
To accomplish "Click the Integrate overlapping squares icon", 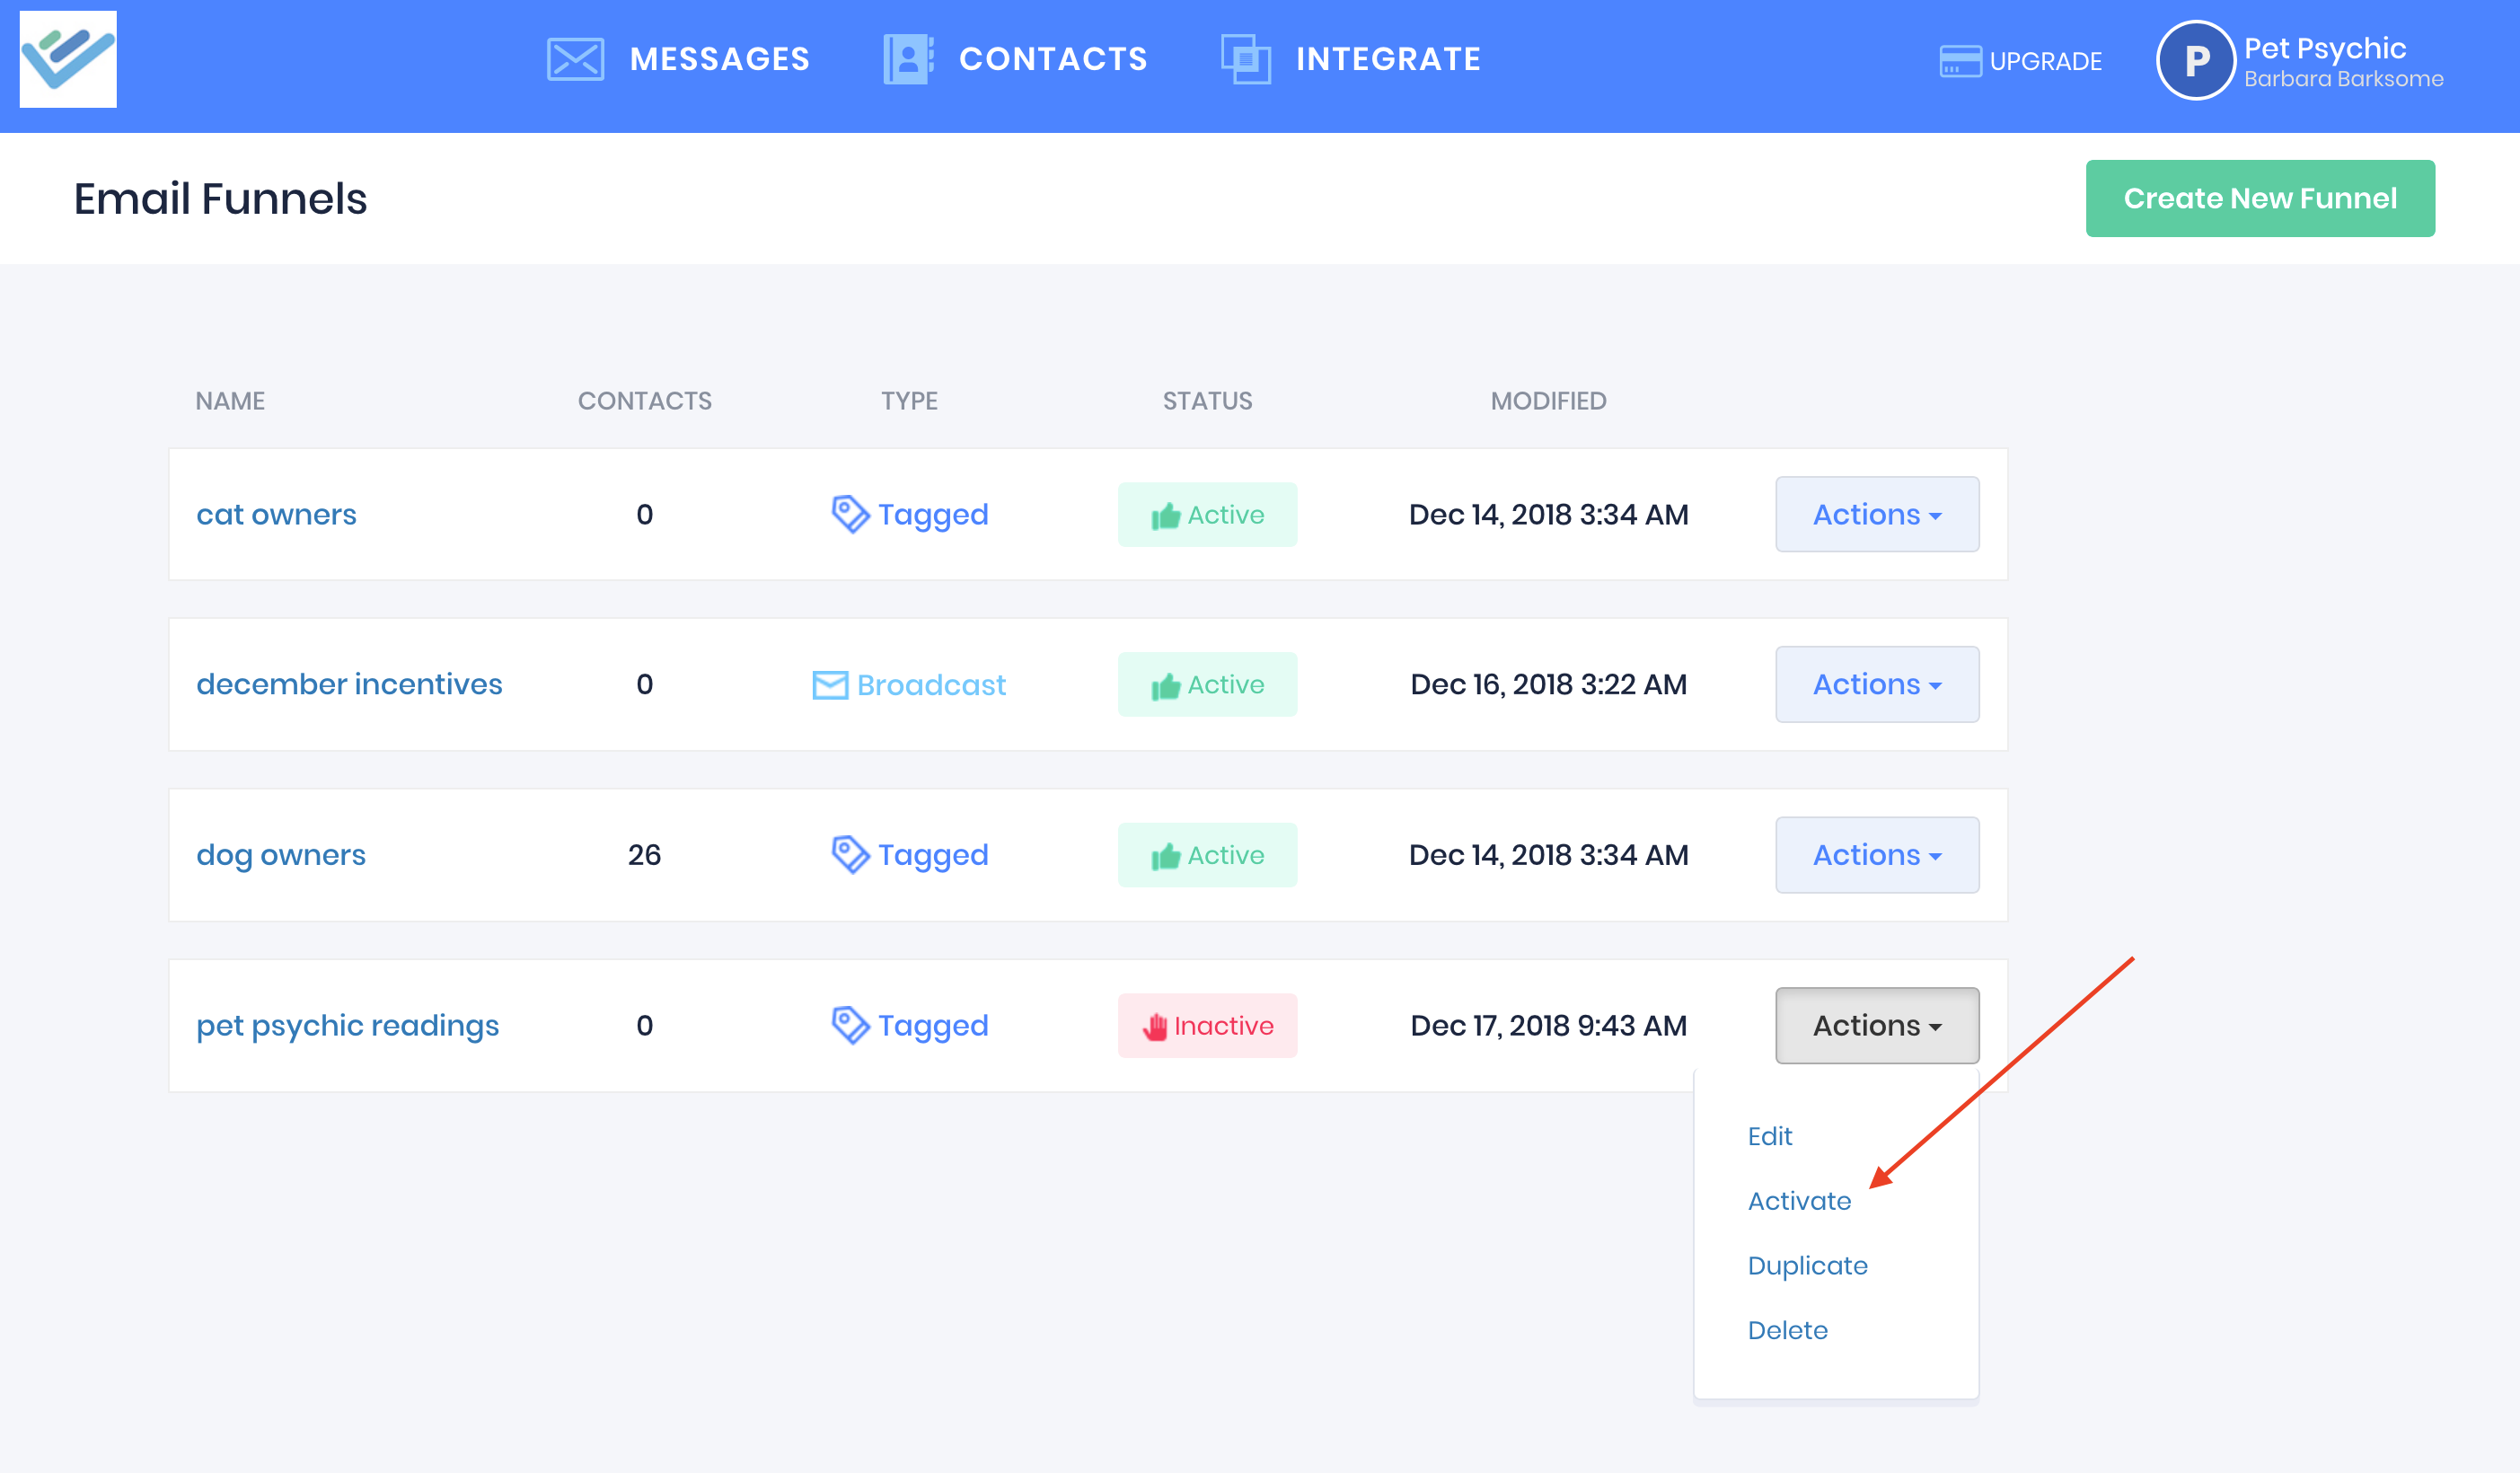I will (x=1245, y=59).
